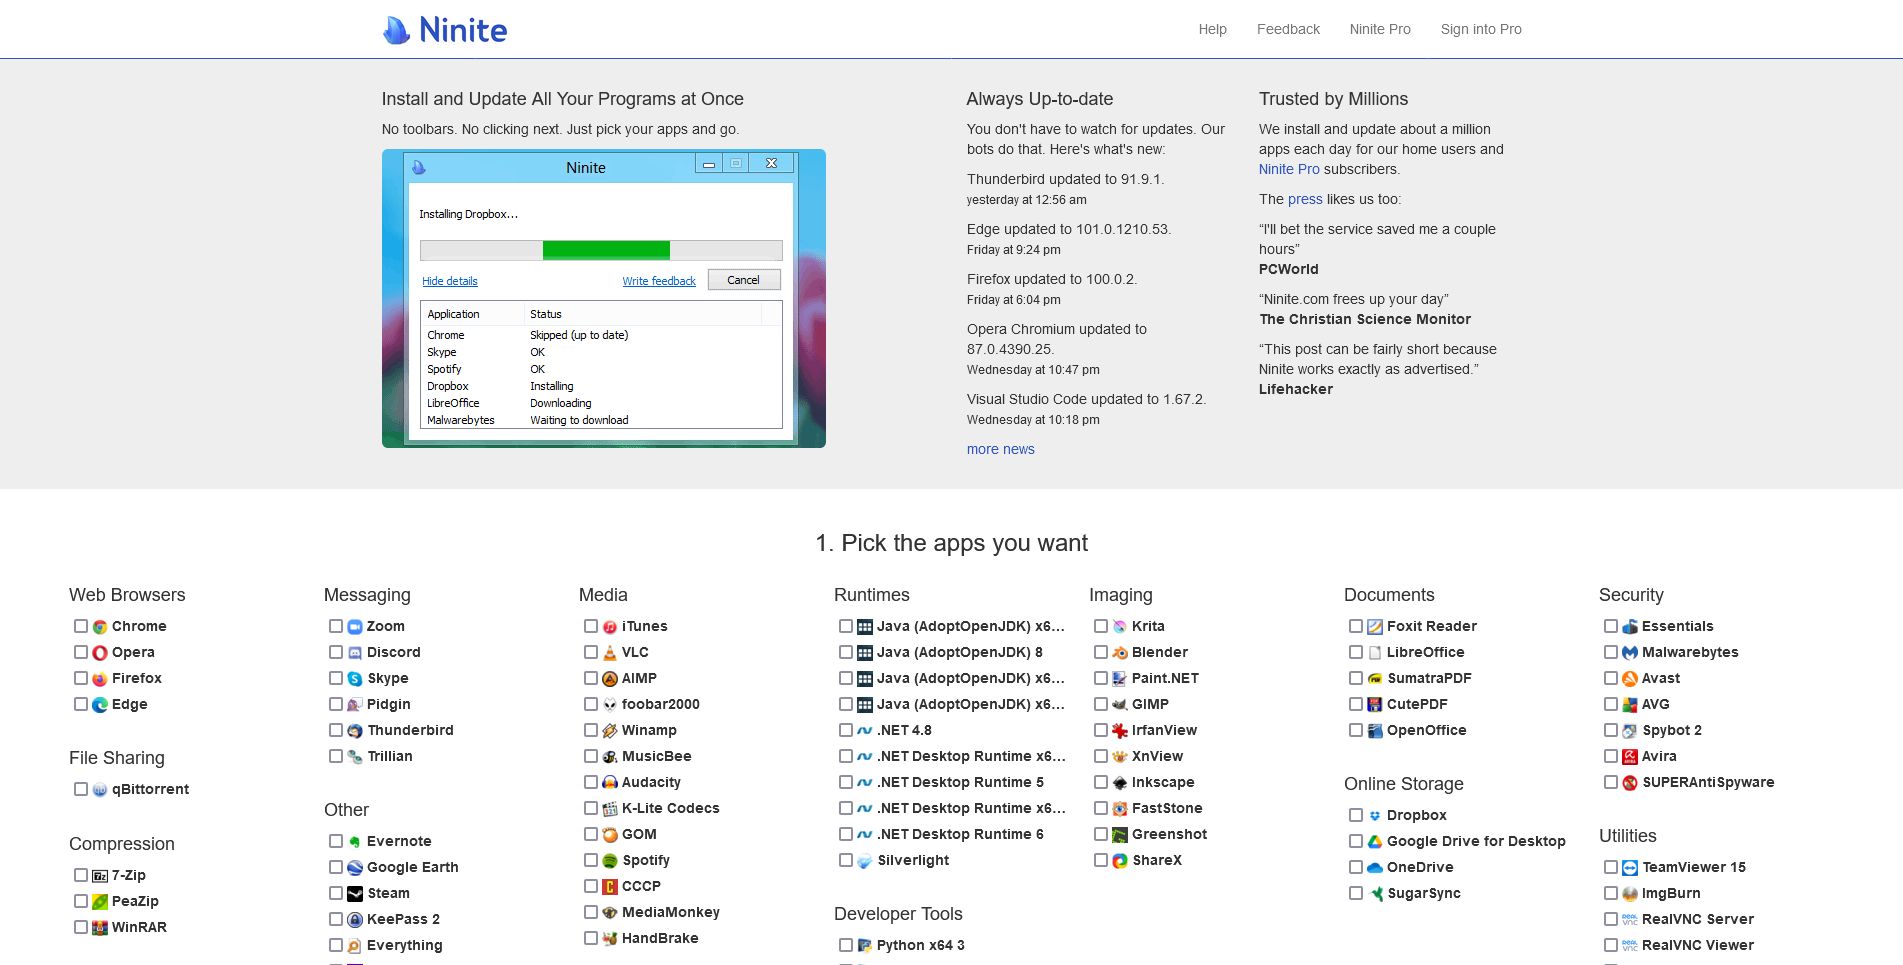Tick the Essentials security checkbox
1903x965 pixels.
[x=1611, y=626]
